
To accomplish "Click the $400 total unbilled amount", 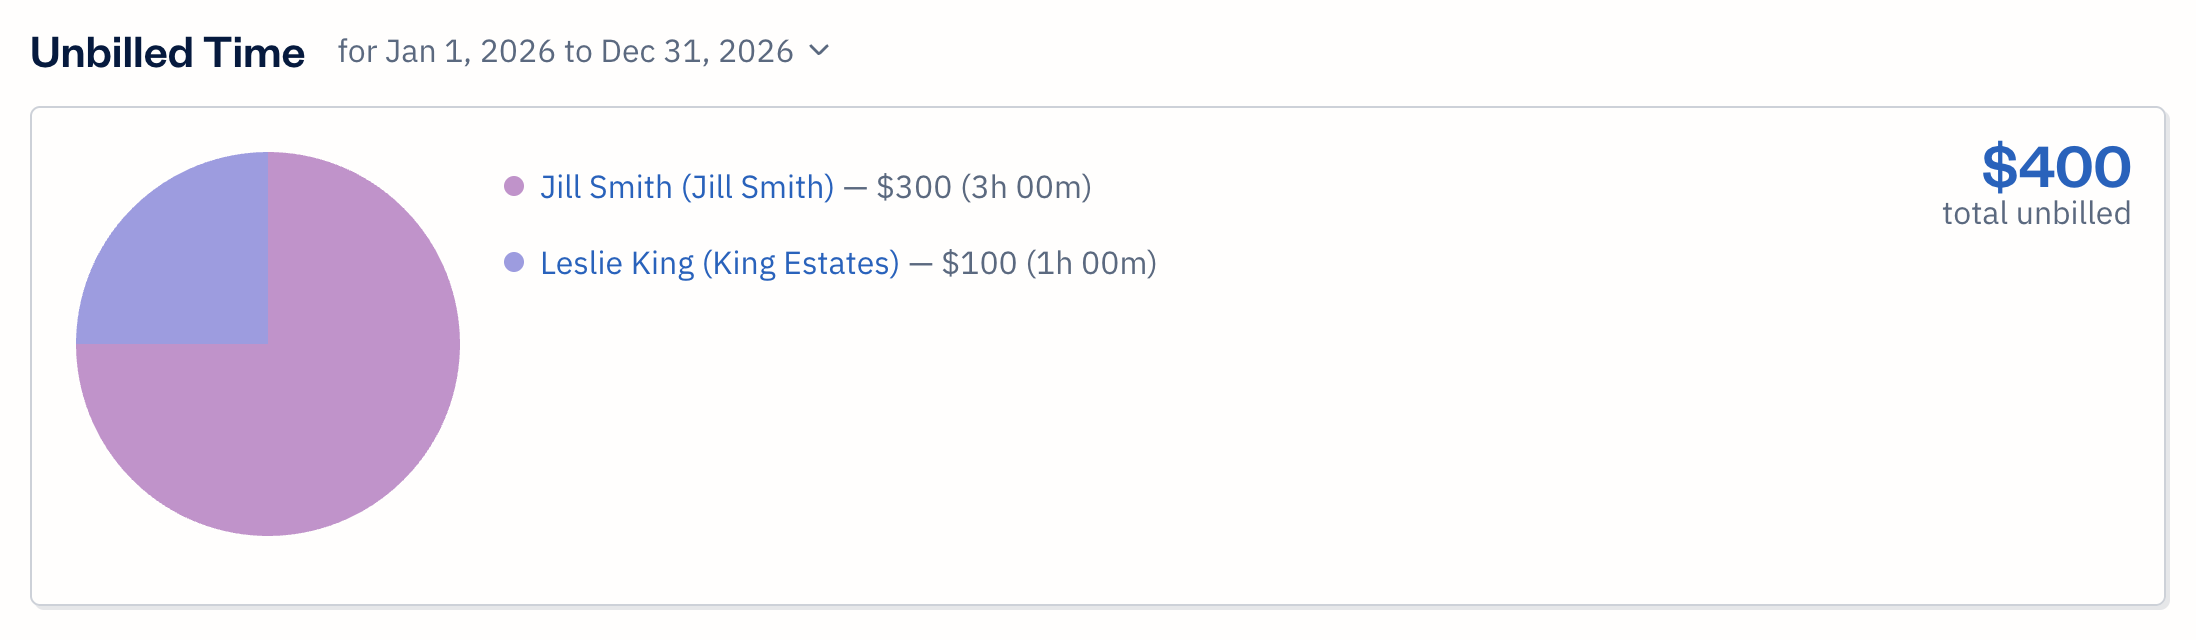I will pyautogui.click(x=2058, y=166).
